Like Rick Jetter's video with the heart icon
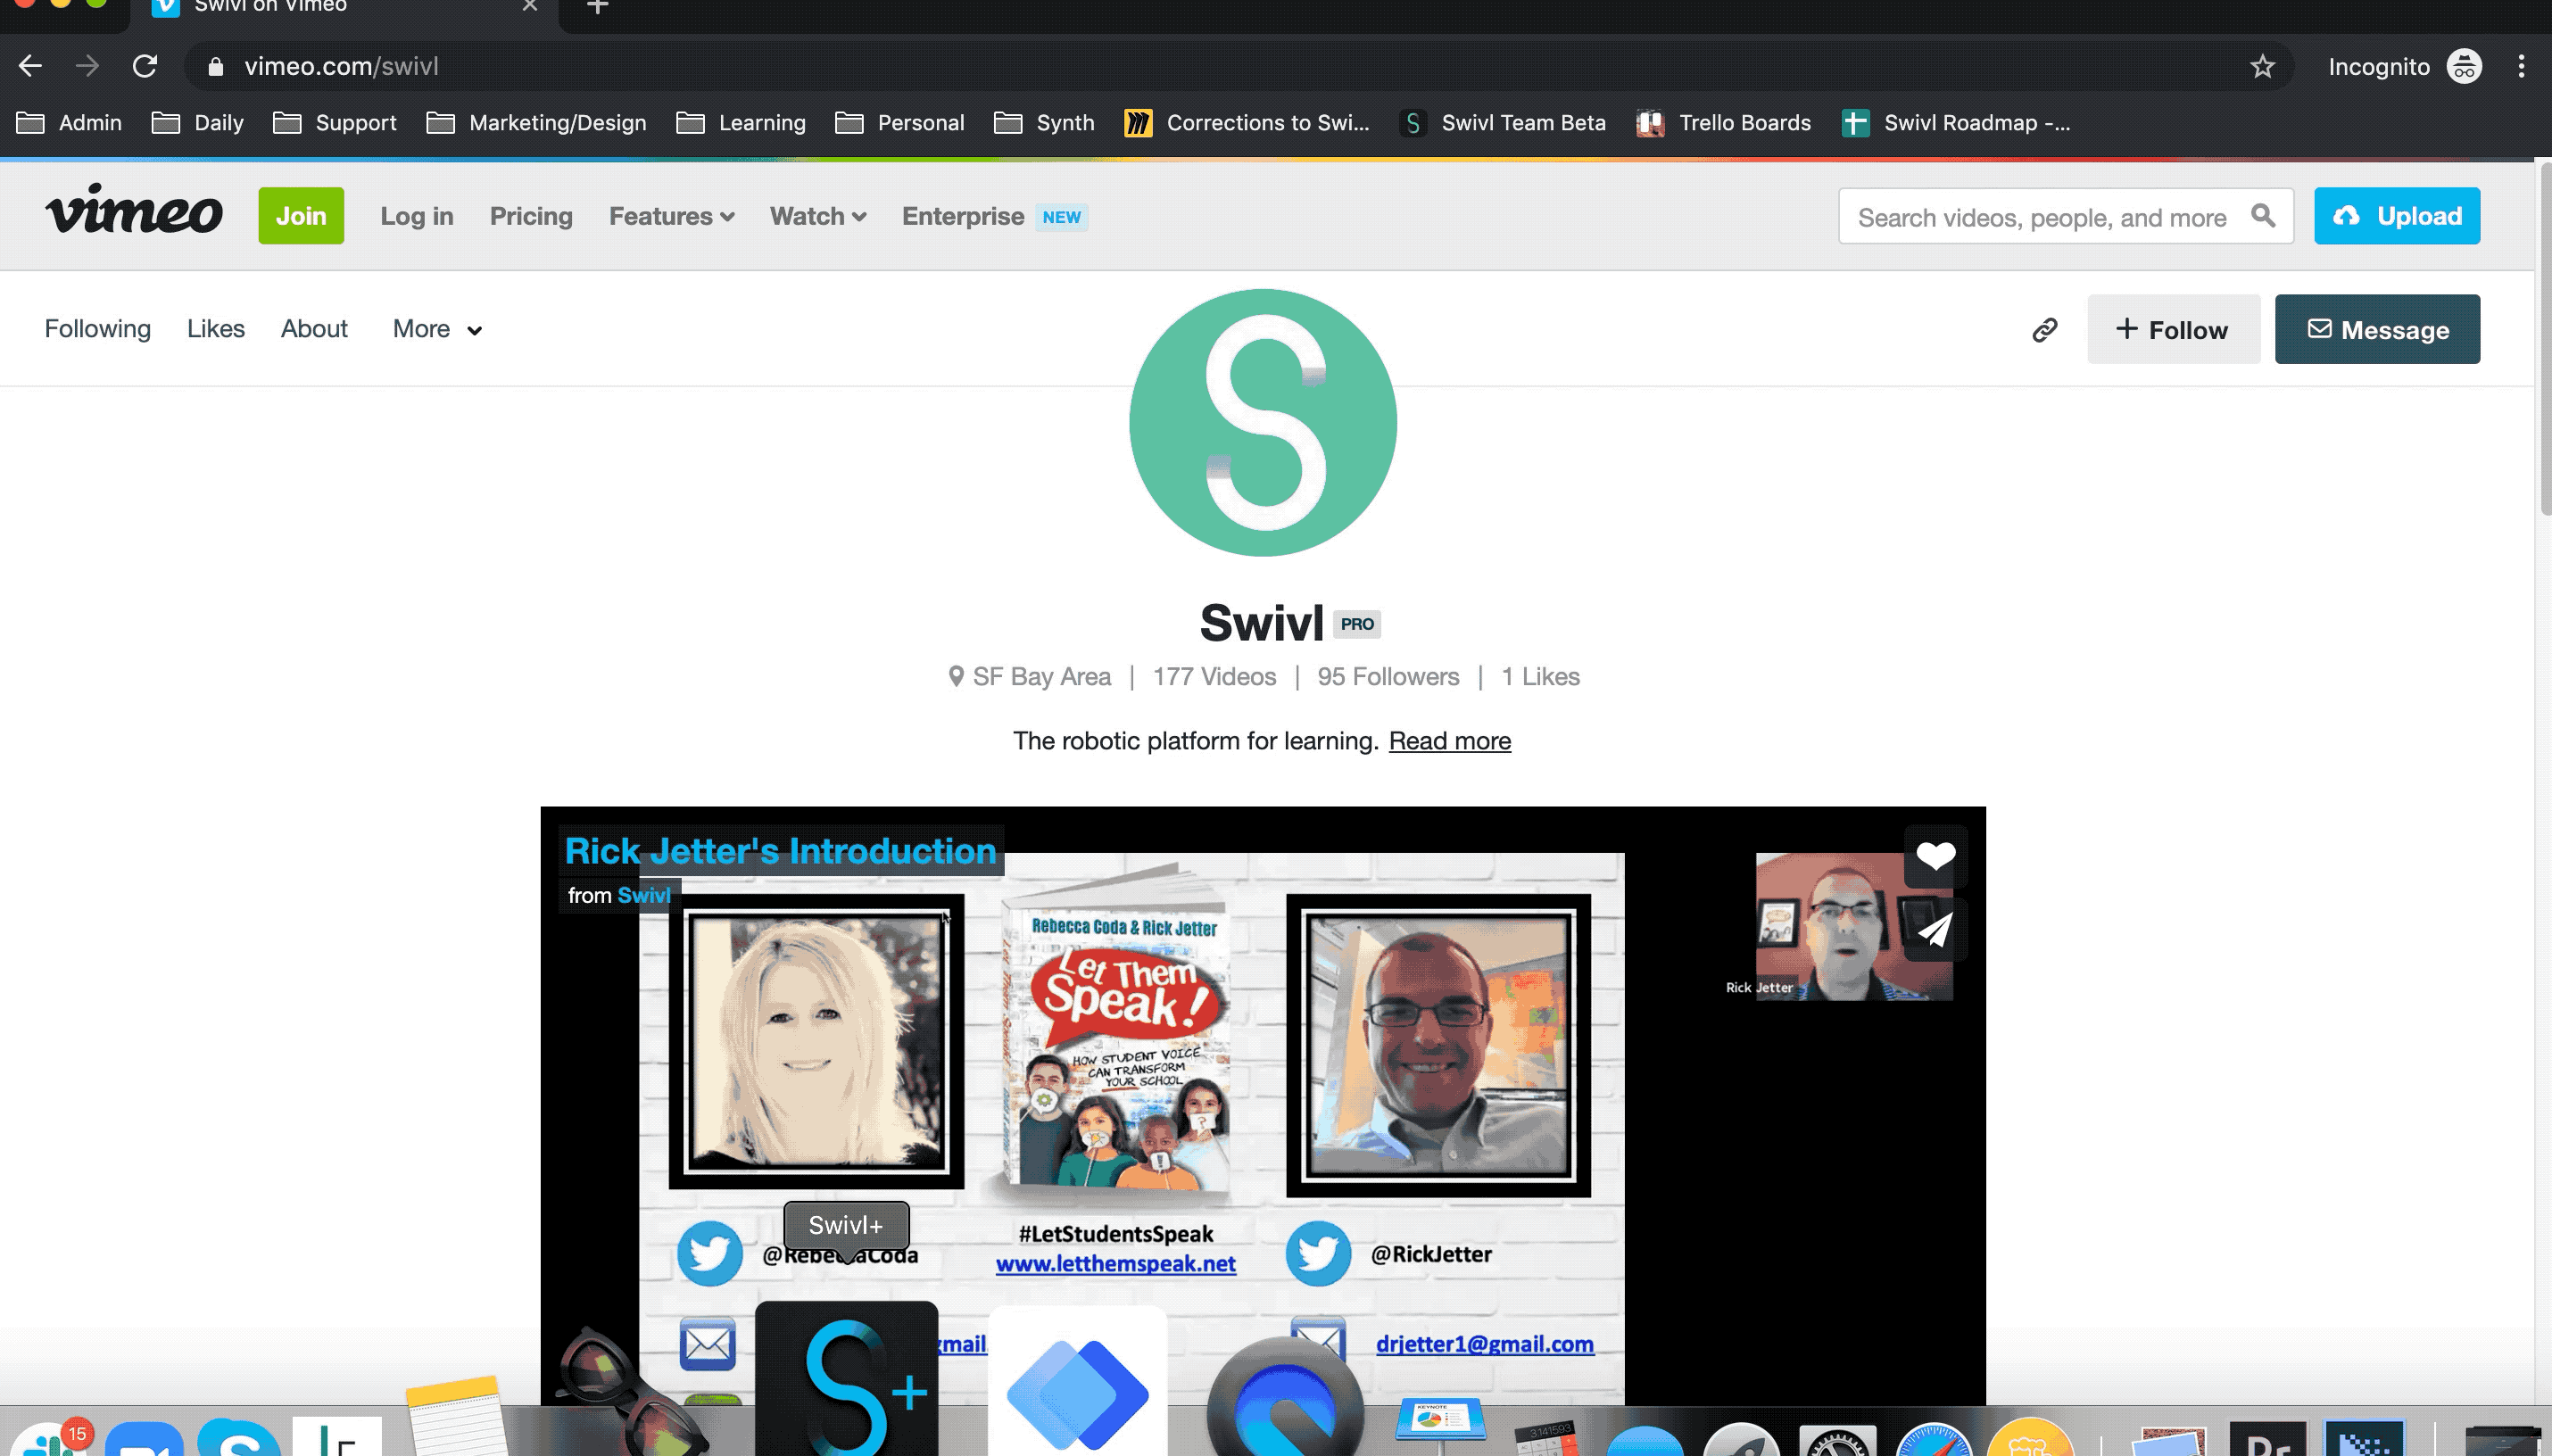 pos(1935,855)
